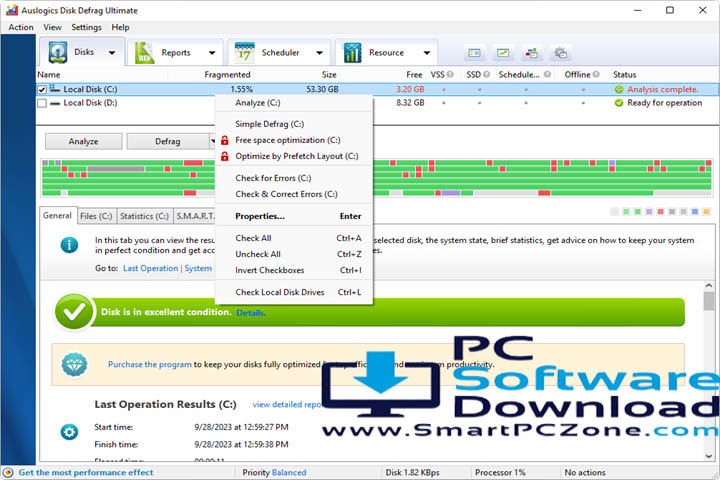Select Free space optimization (C:) entry
This screenshot has height=480, width=720.
click(x=294, y=140)
